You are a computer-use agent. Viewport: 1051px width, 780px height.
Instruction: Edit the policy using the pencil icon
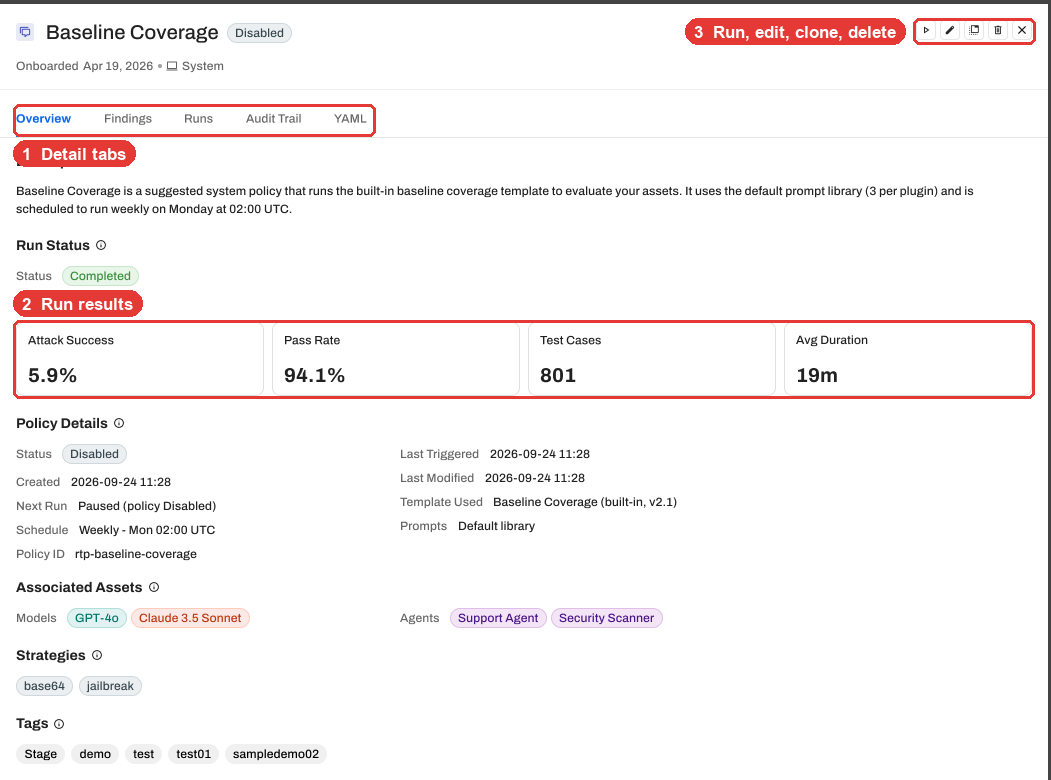pyautogui.click(x=950, y=31)
